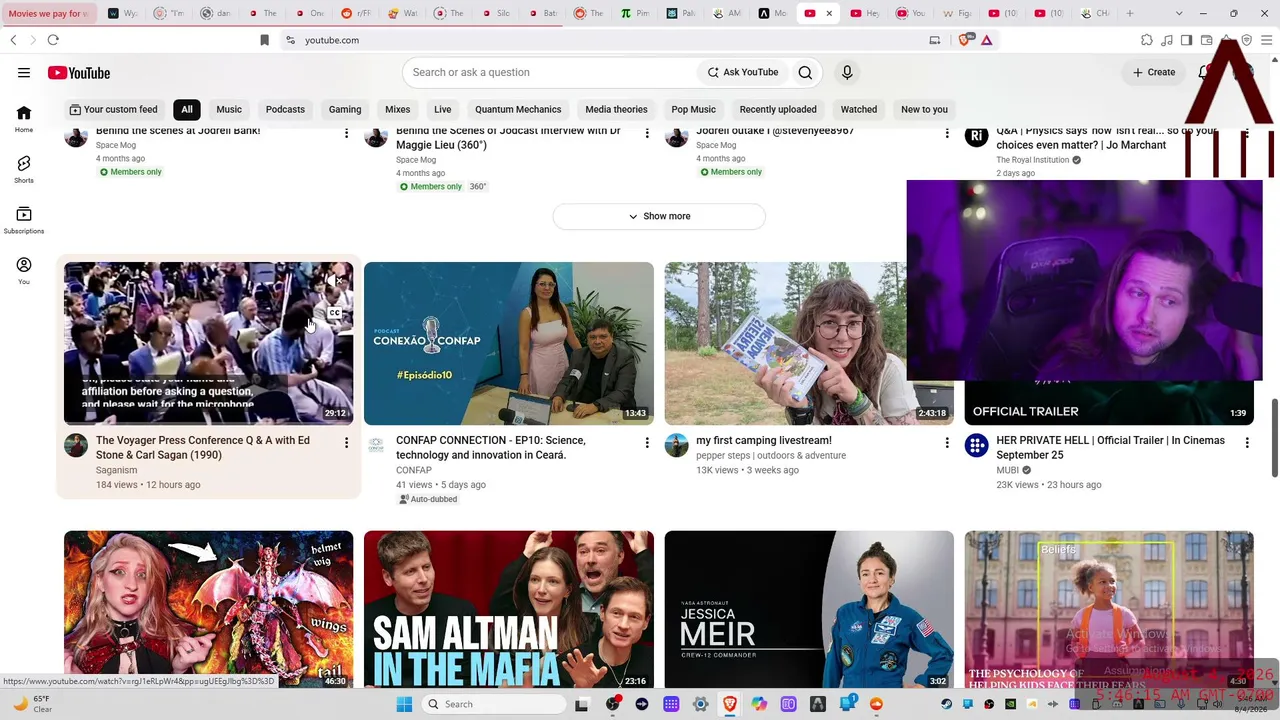Open the Windows Start menu
The image size is (1280, 720).
[404, 704]
